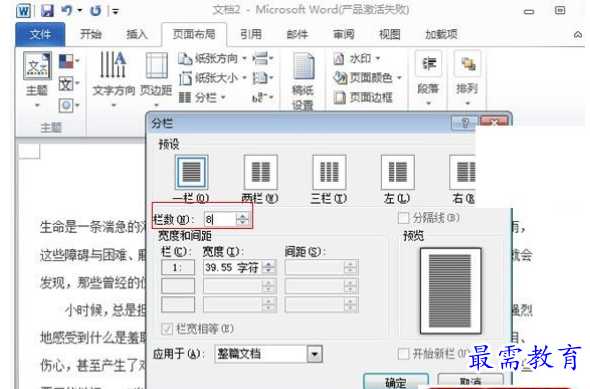590x389 pixels.
Task: Toggle start new column (开始新栏) checkbox
Action: (403, 354)
